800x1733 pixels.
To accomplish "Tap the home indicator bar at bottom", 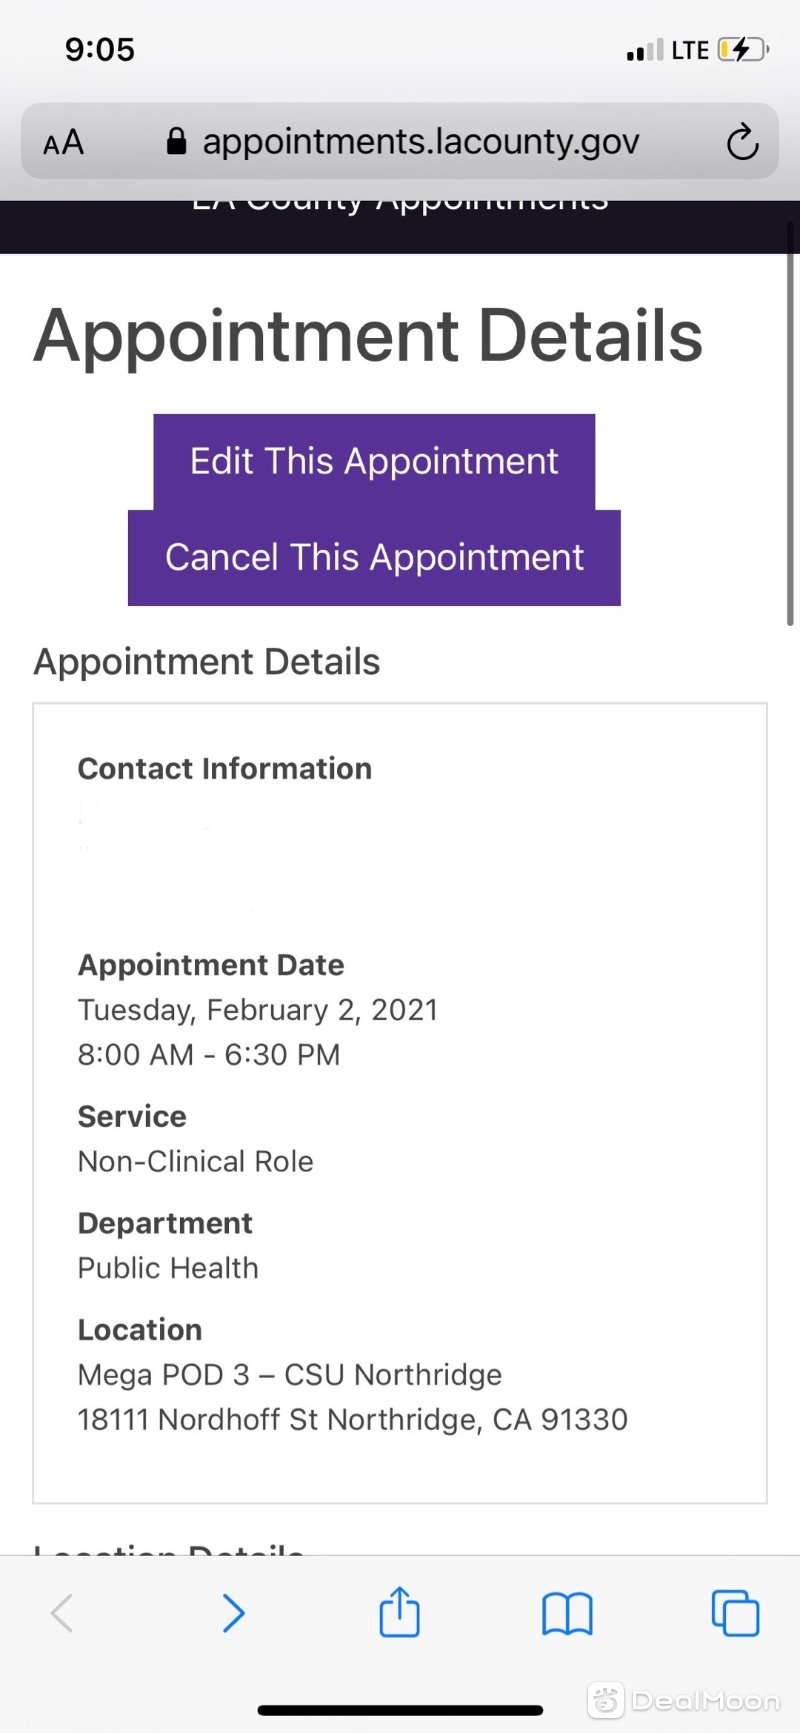I will 400,1711.
